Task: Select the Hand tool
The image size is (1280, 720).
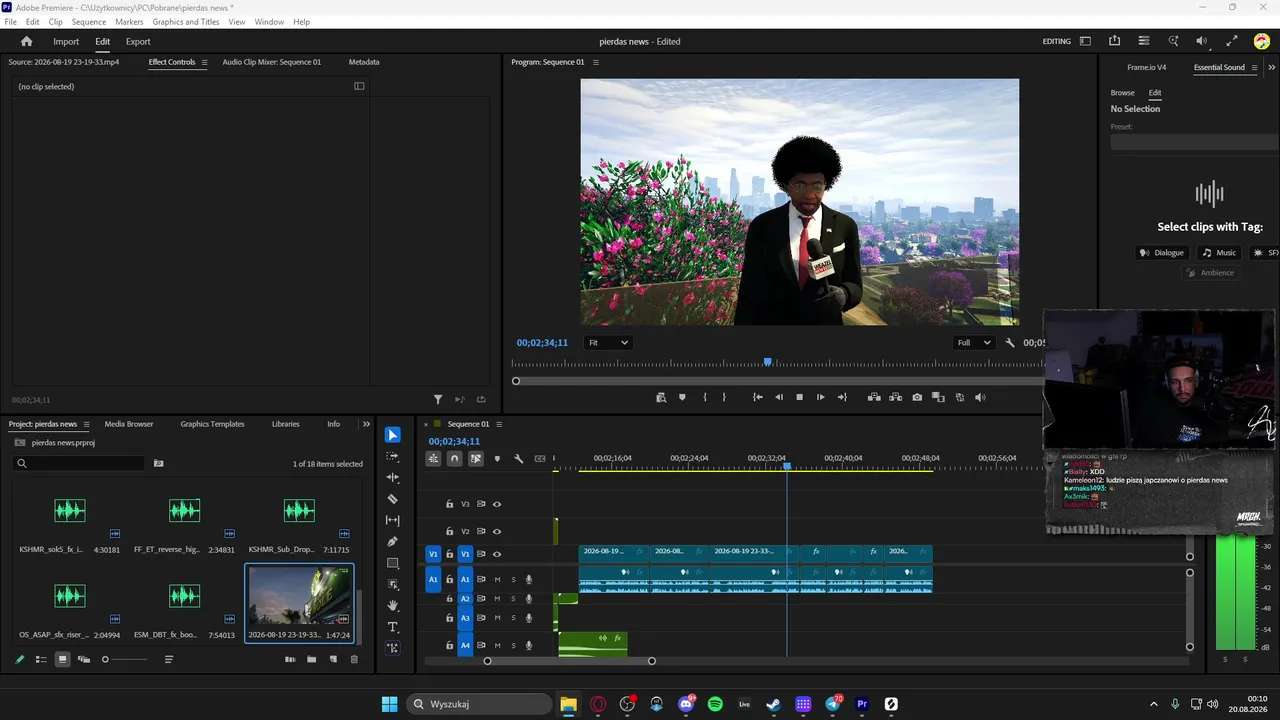Action: click(x=392, y=606)
